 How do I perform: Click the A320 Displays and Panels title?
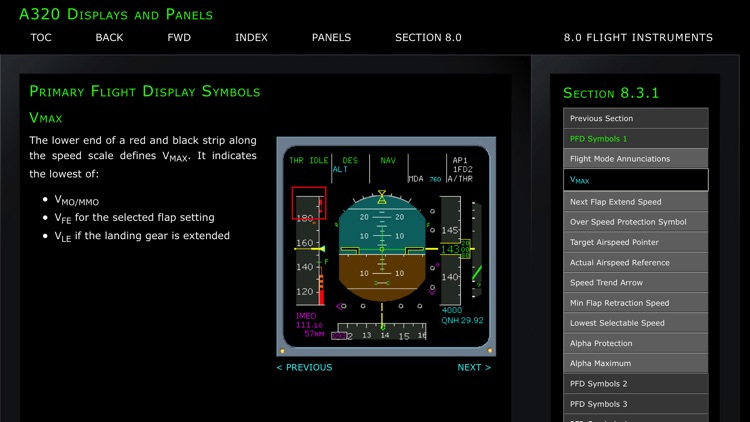point(116,14)
